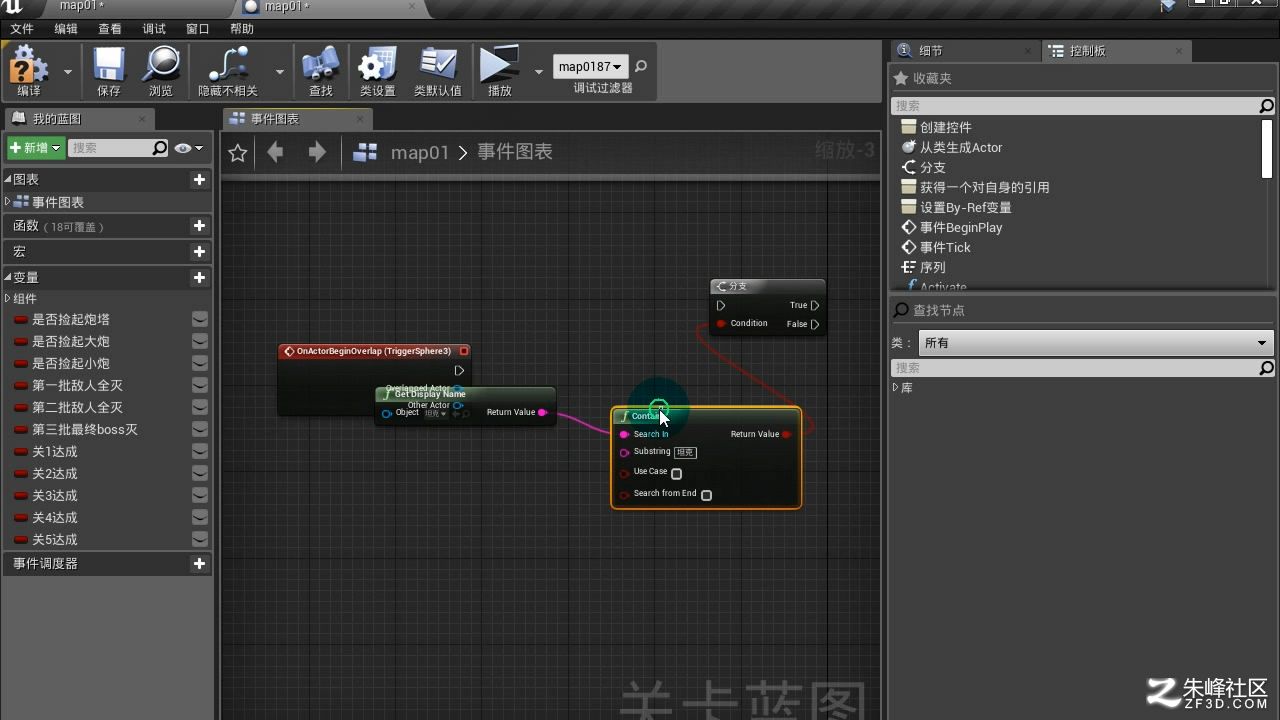Image resolution: width=1280 pixels, height=720 pixels.
Task: Open the 窗口 menu
Action: pos(198,29)
